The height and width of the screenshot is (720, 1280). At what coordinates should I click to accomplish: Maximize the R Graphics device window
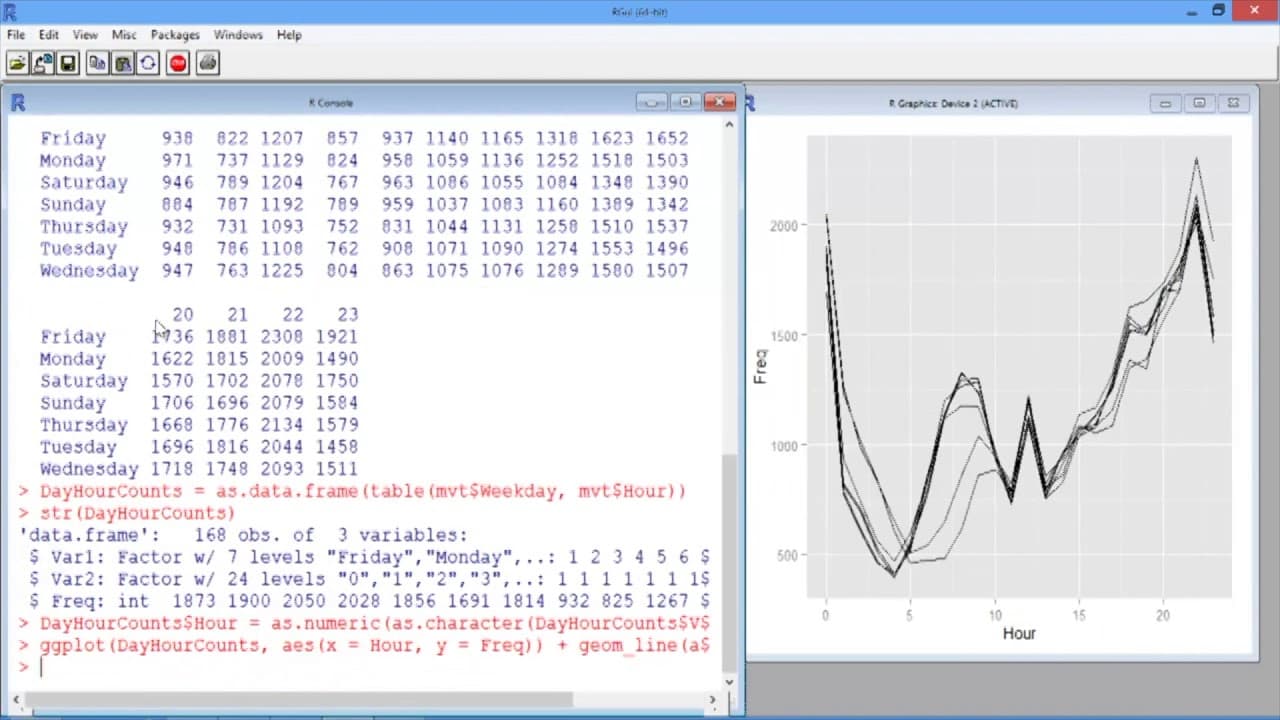[x=1199, y=103]
